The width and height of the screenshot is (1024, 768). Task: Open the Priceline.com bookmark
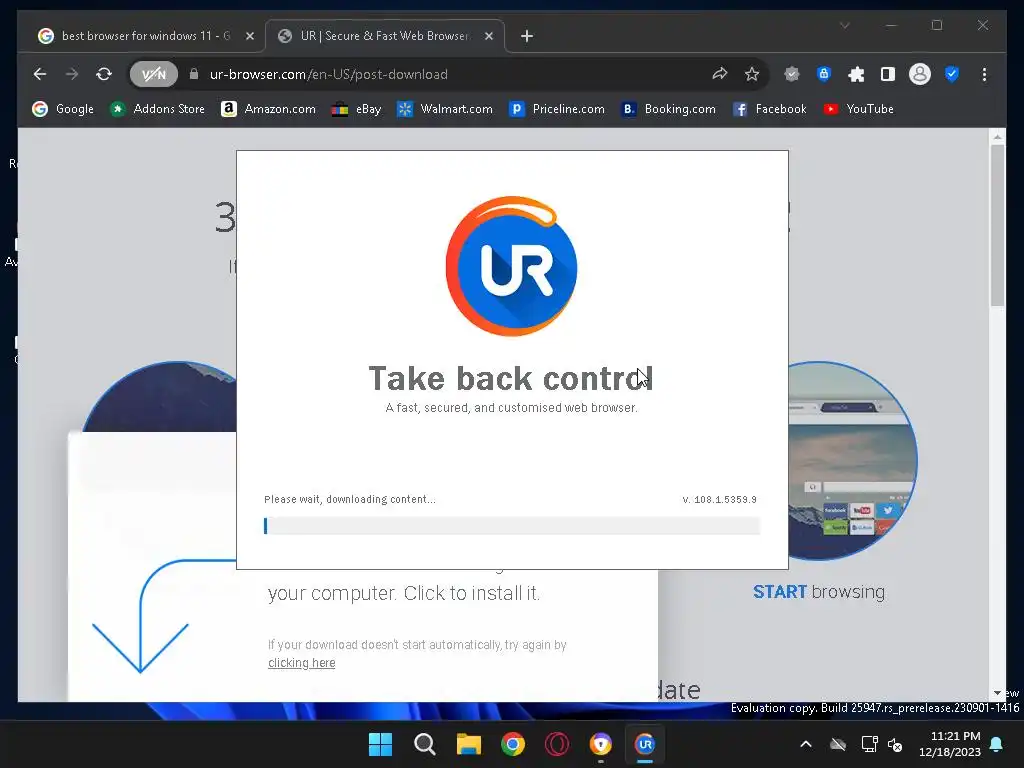557,109
